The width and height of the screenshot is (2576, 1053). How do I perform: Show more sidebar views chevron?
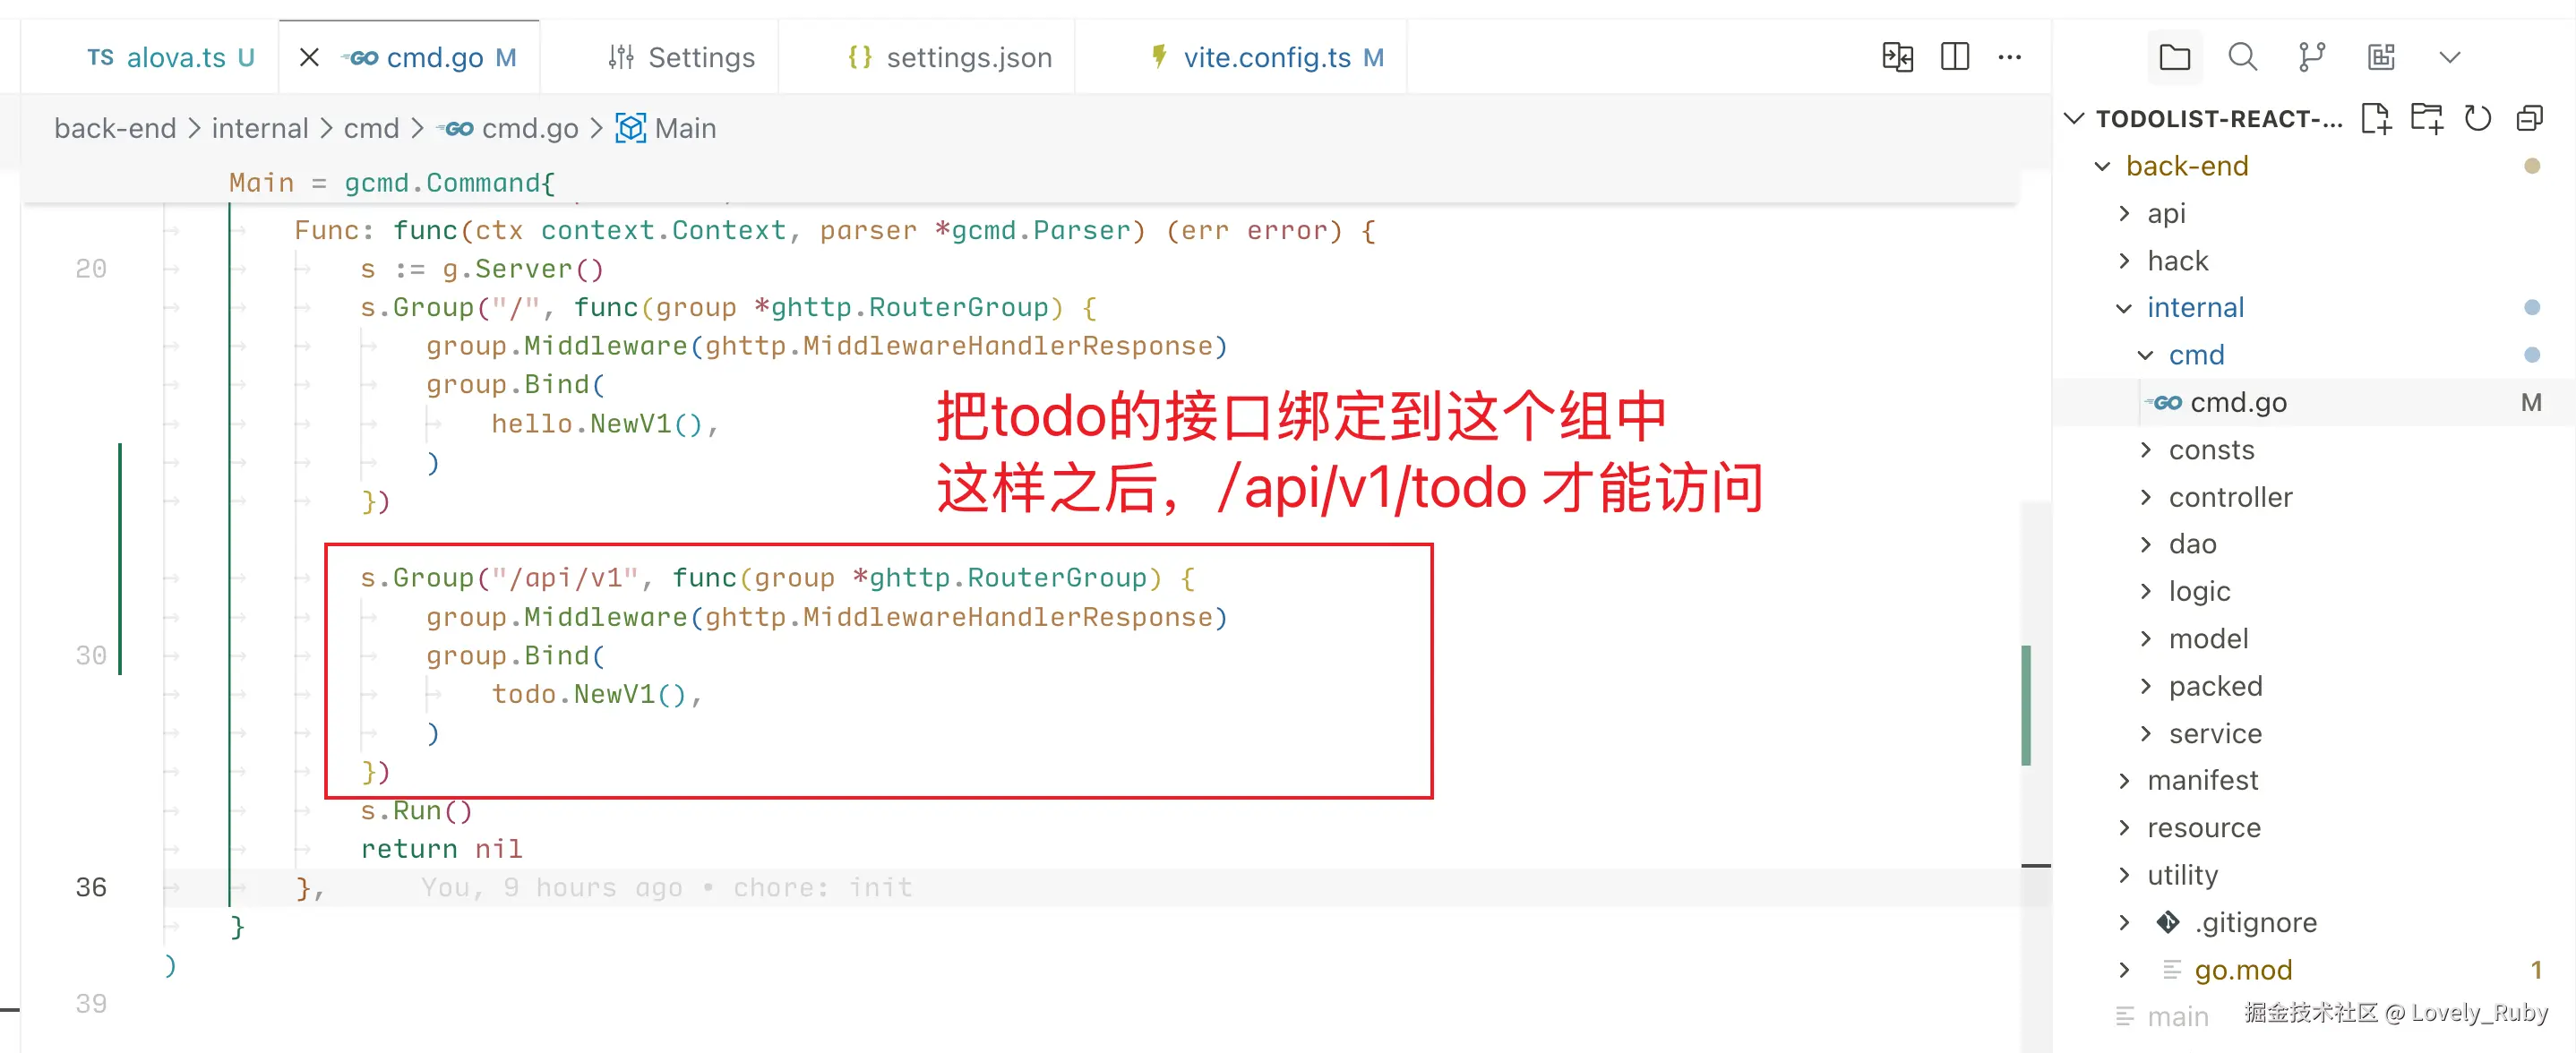(2450, 57)
